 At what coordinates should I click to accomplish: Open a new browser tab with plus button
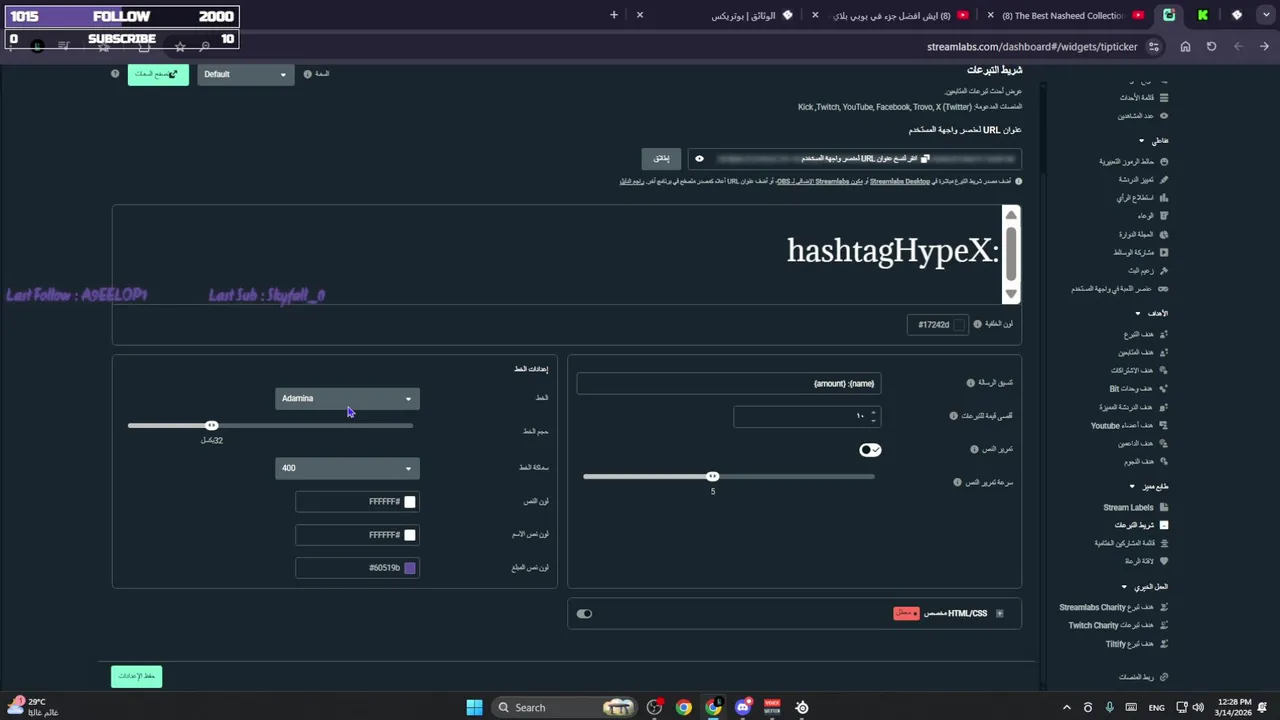coord(614,15)
